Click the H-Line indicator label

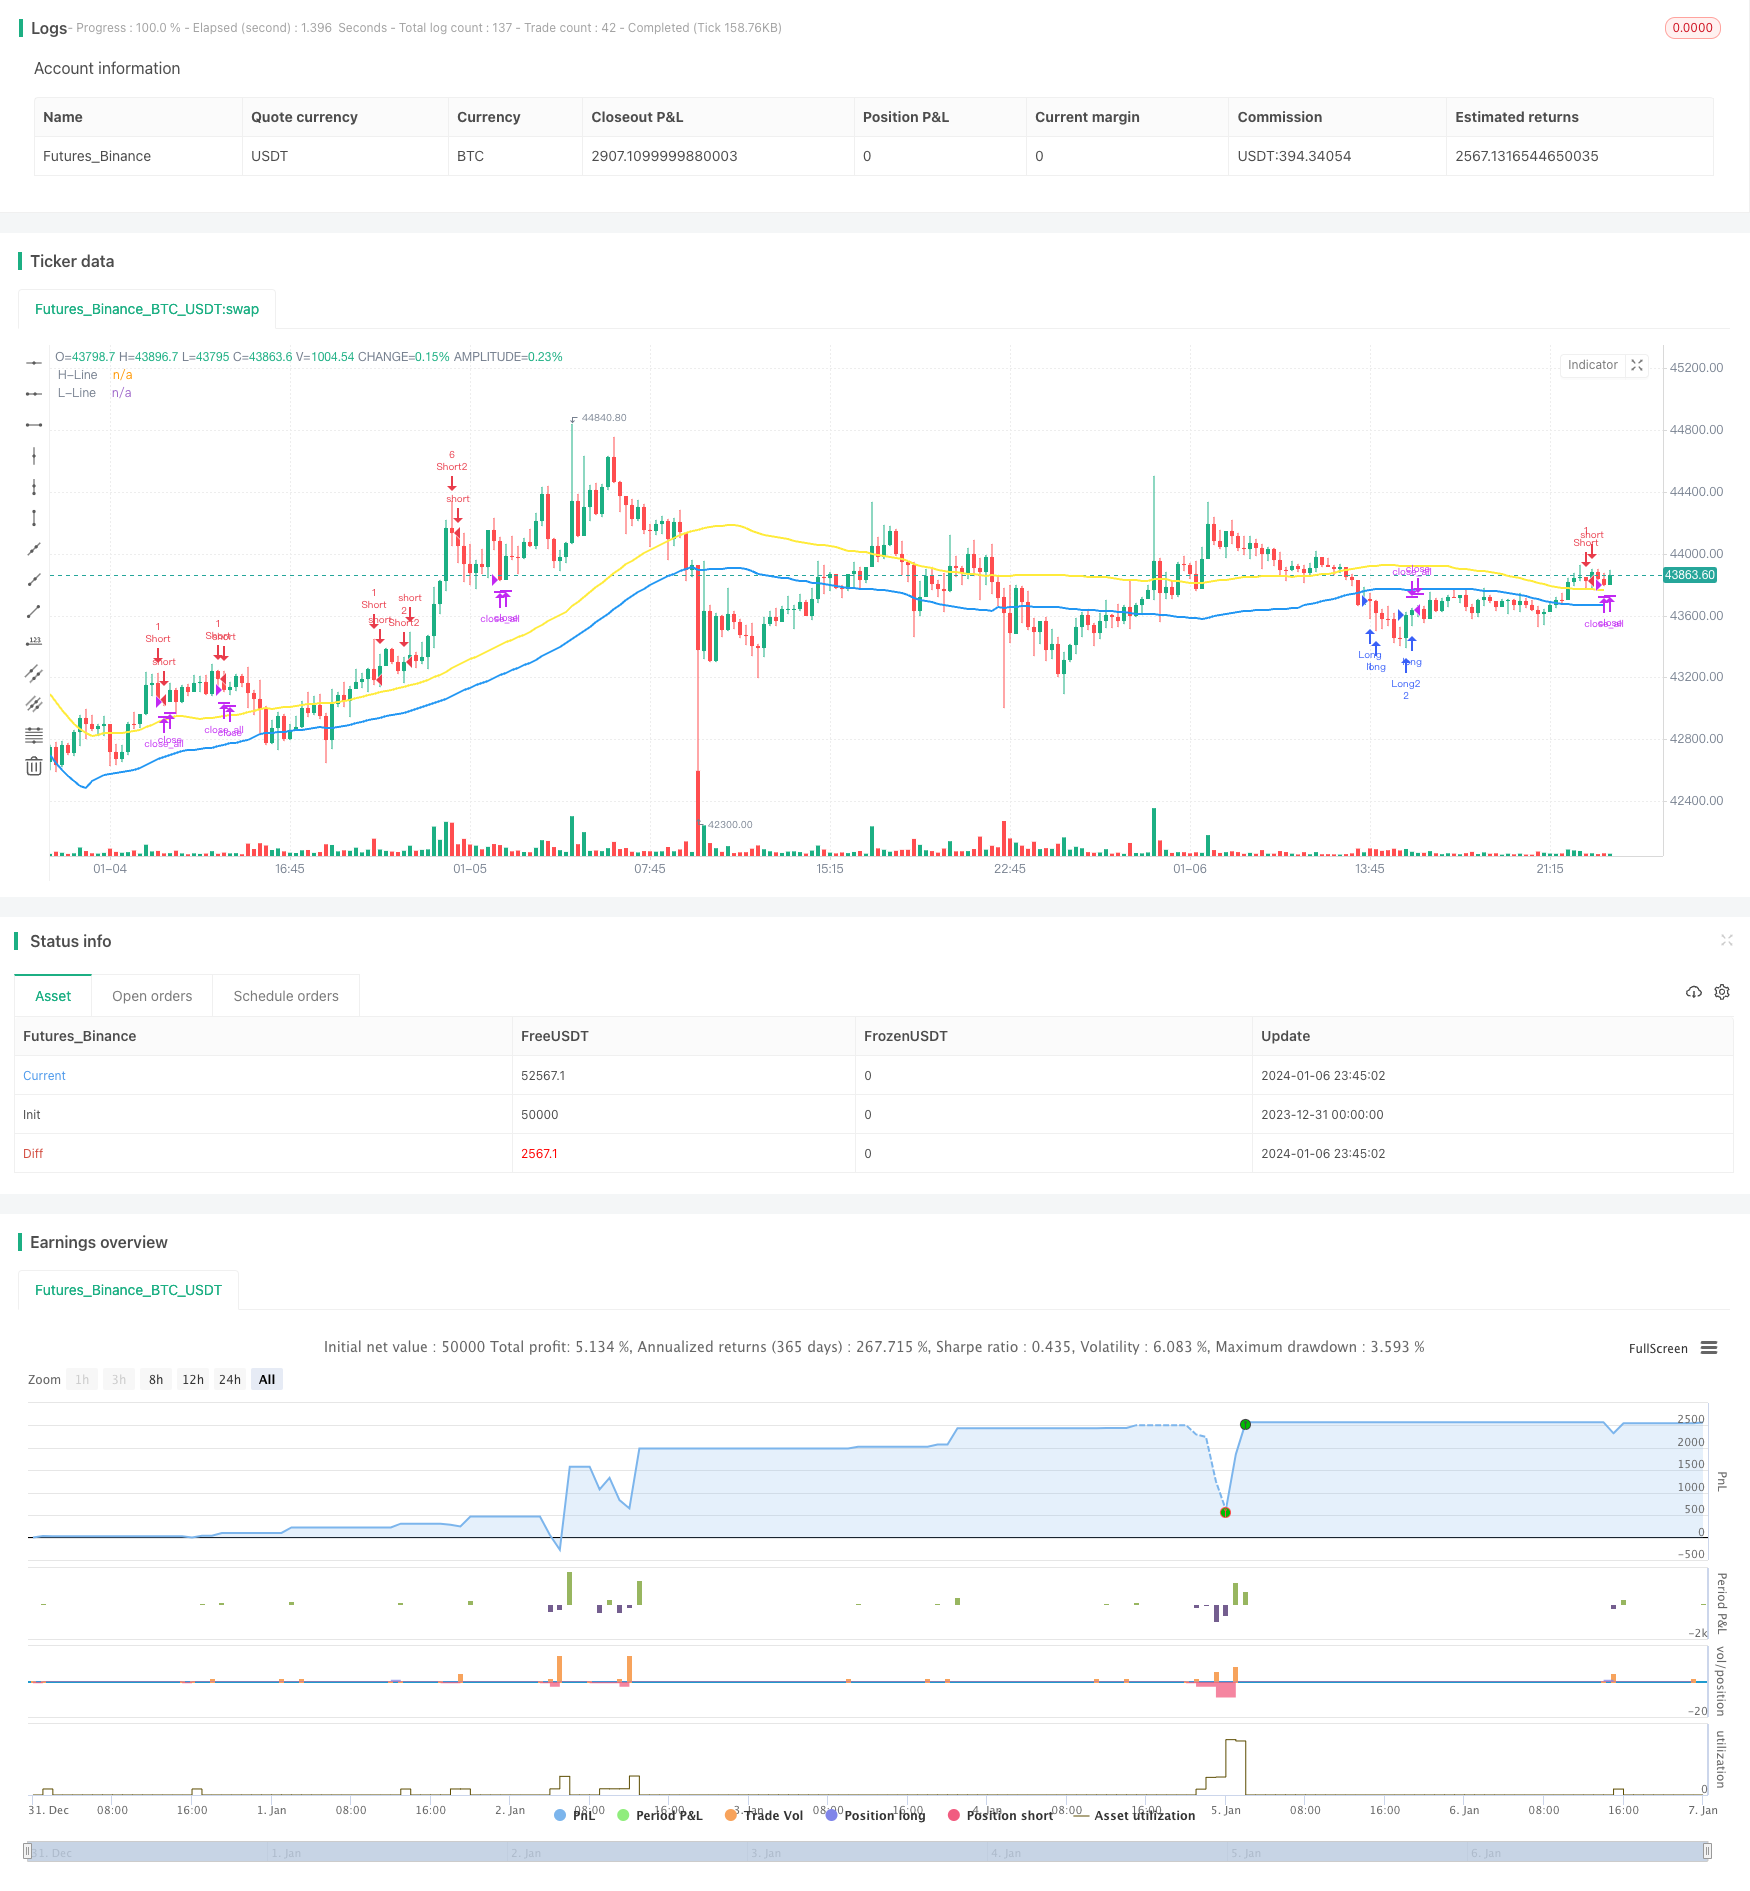pyautogui.click(x=77, y=375)
